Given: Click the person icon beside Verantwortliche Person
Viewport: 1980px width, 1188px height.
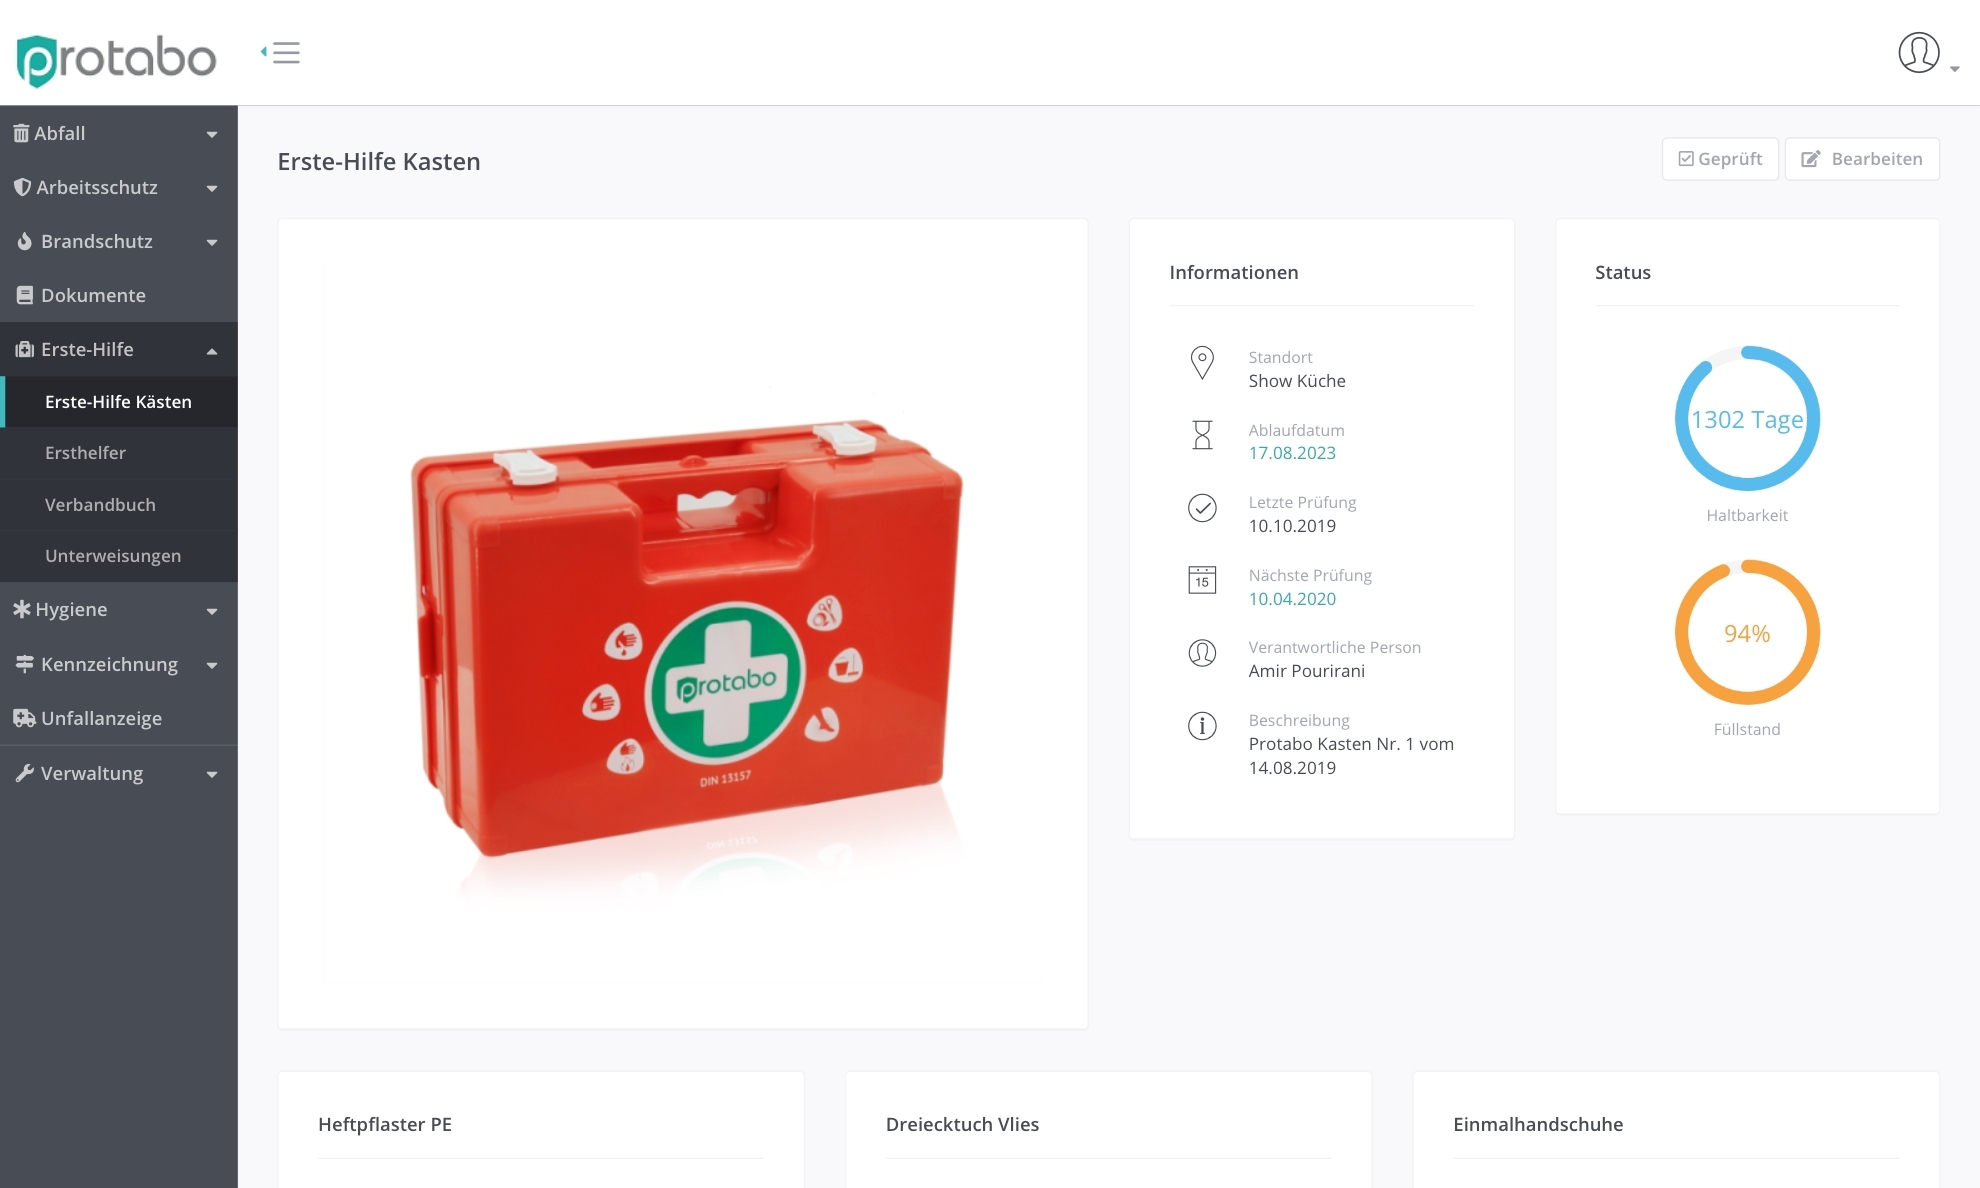Looking at the screenshot, I should click(1202, 653).
